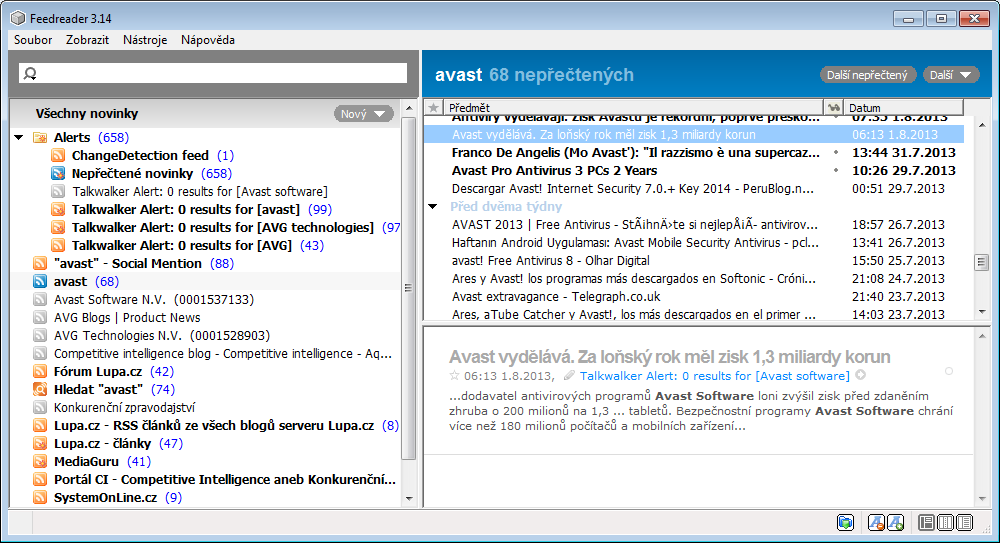Open the Soubor menu
1000x543 pixels.
pos(33,40)
